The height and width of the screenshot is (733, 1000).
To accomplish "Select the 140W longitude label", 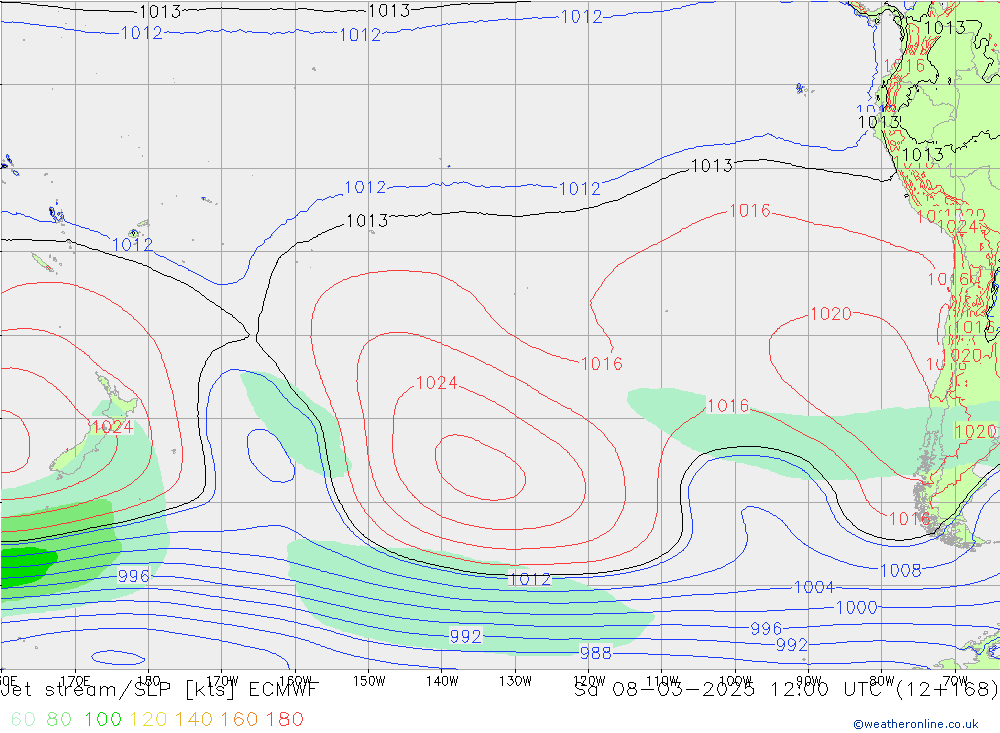I will coord(442,681).
